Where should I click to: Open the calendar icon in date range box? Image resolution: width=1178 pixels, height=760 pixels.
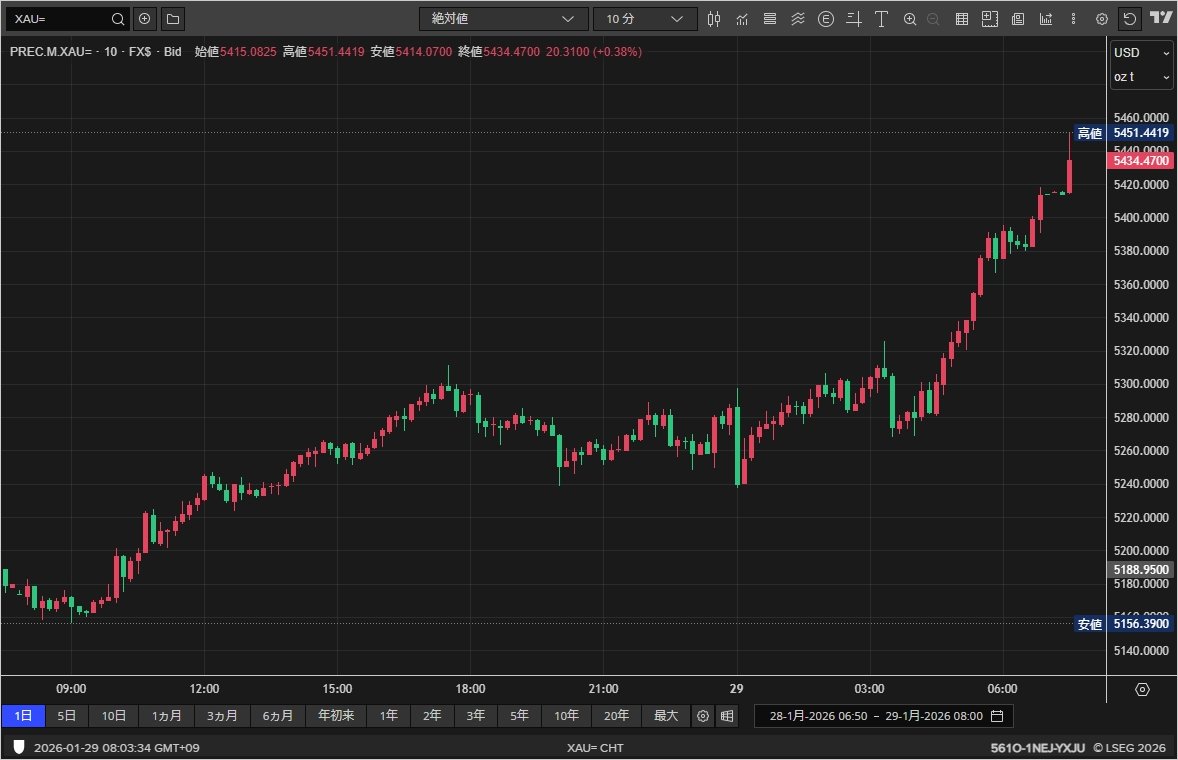(x=997, y=716)
